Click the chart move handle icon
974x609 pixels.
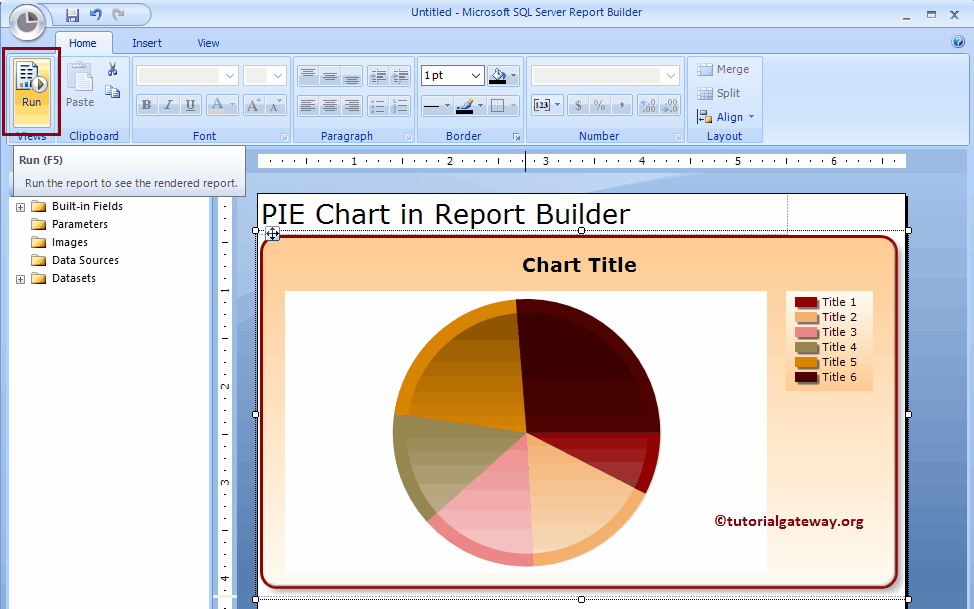272,234
